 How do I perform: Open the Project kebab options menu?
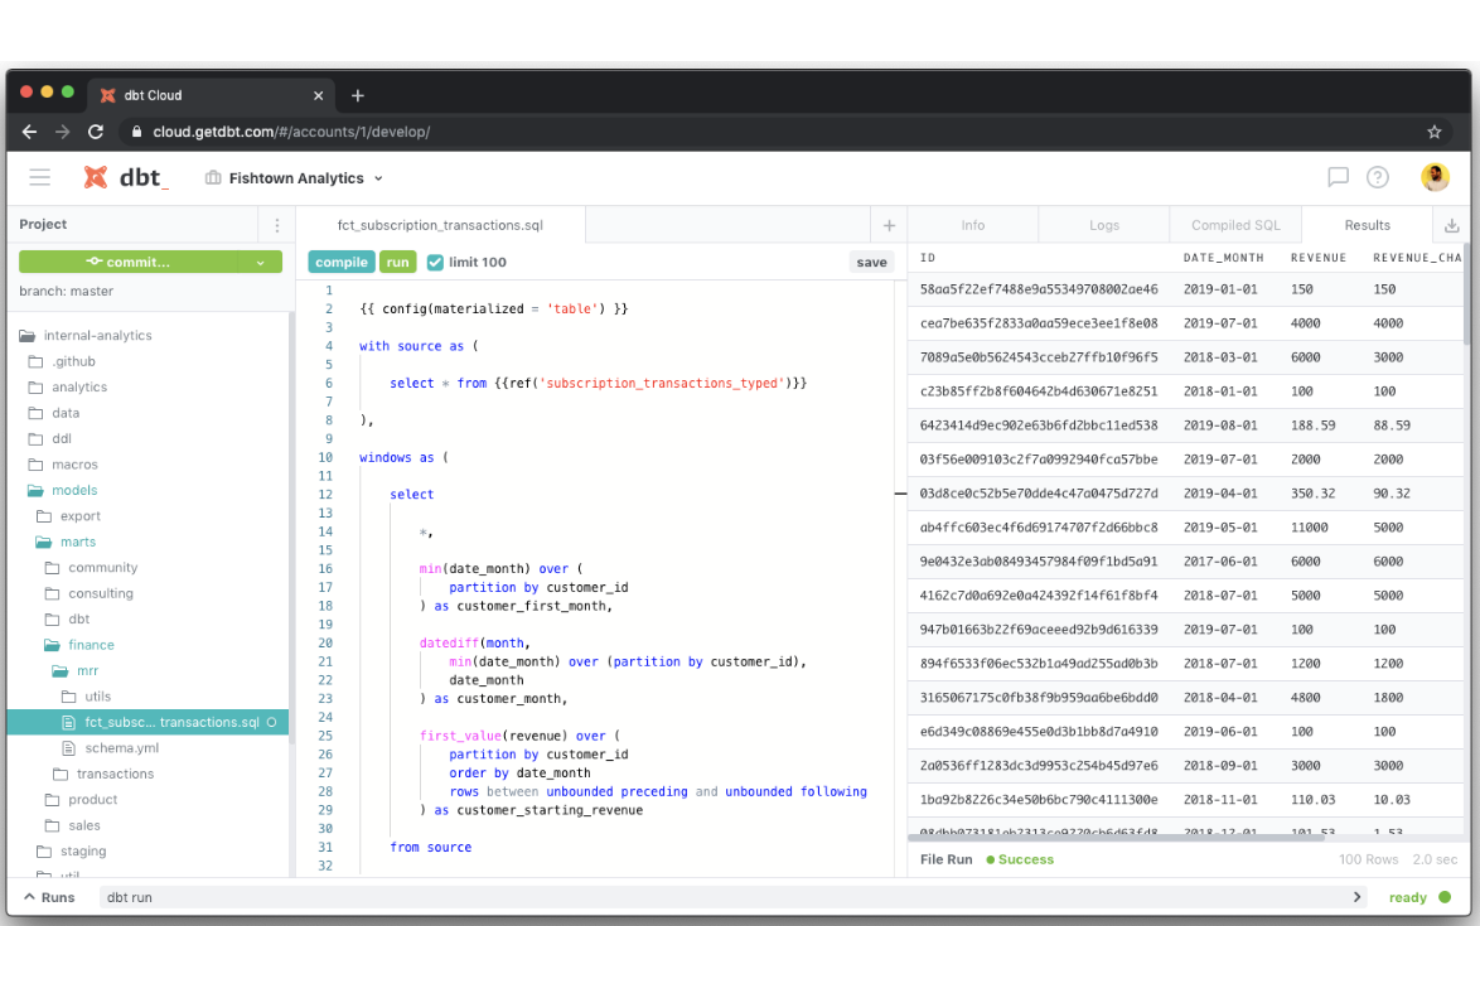[x=277, y=224]
